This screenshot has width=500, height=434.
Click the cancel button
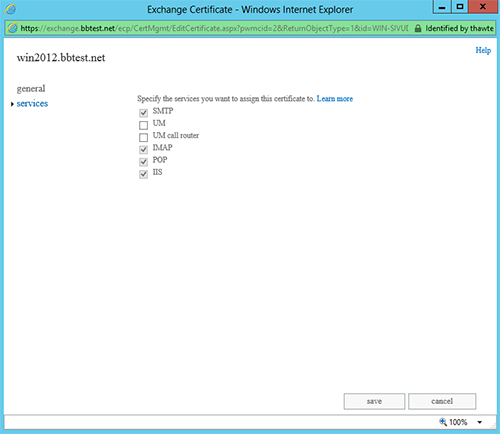coord(442,401)
